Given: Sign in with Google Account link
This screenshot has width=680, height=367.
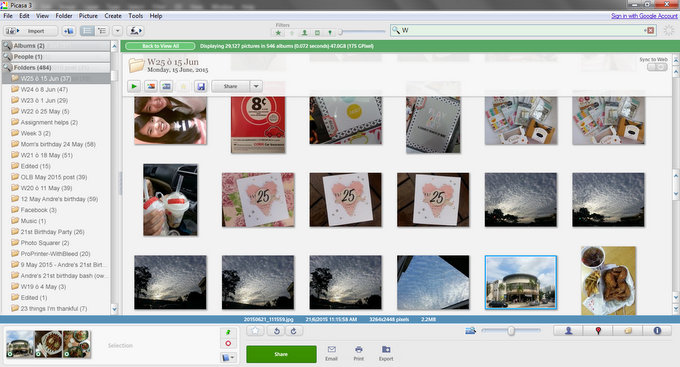Looking at the screenshot, I should [x=644, y=16].
